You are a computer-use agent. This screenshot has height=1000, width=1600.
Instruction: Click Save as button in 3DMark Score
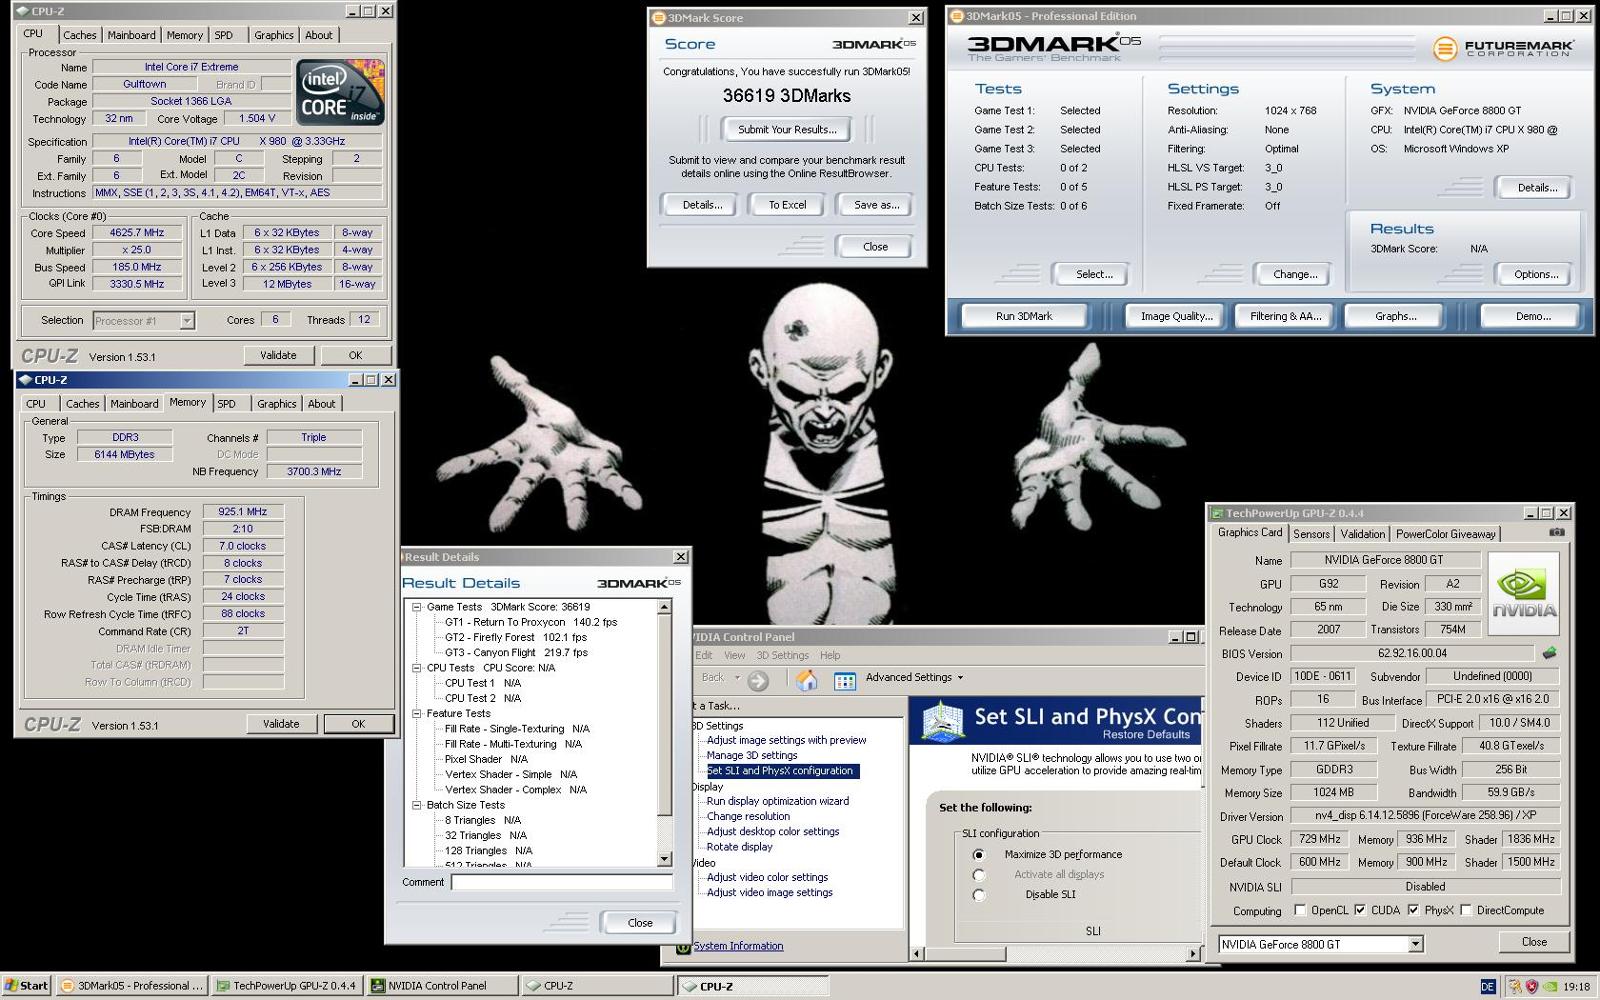(876, 205)
